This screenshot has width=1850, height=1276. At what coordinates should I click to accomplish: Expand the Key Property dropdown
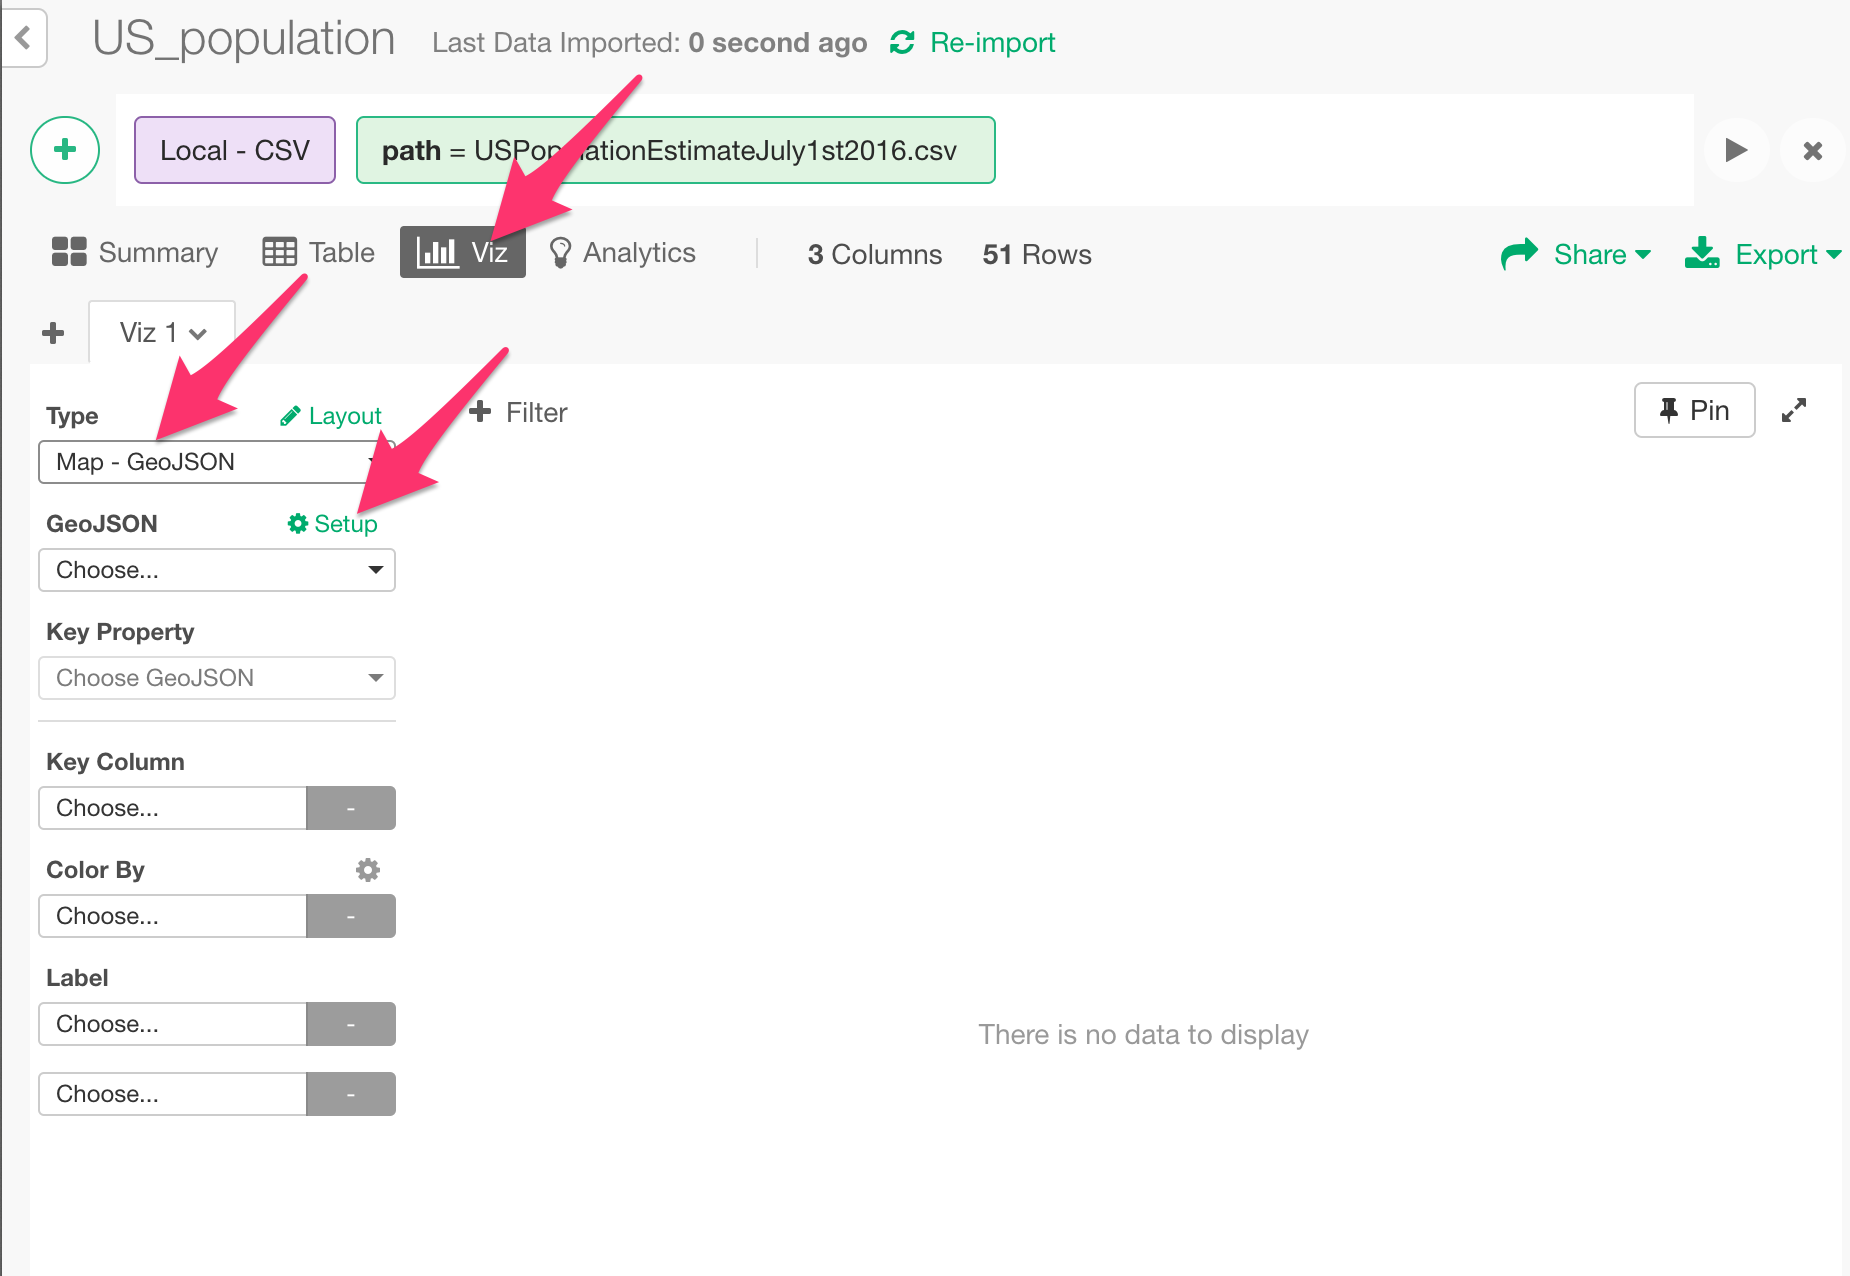(x=217, y=678)
